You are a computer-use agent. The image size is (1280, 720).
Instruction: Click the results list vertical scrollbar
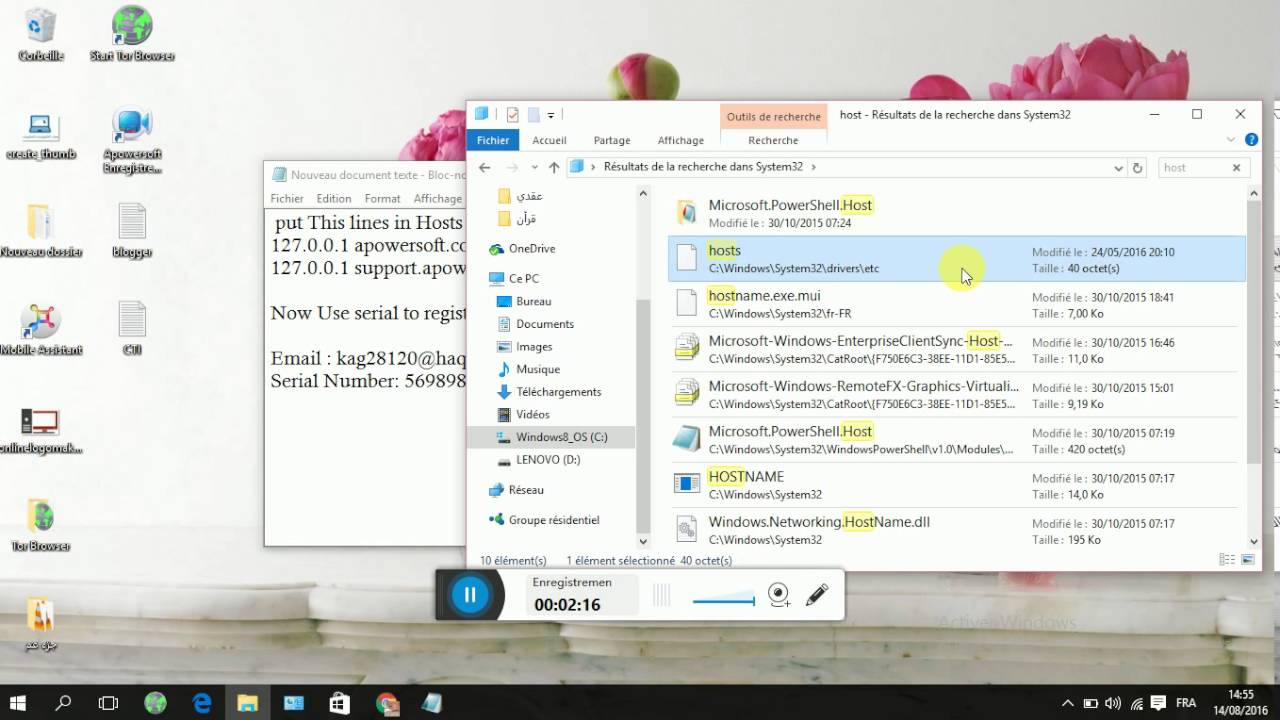1254,330
